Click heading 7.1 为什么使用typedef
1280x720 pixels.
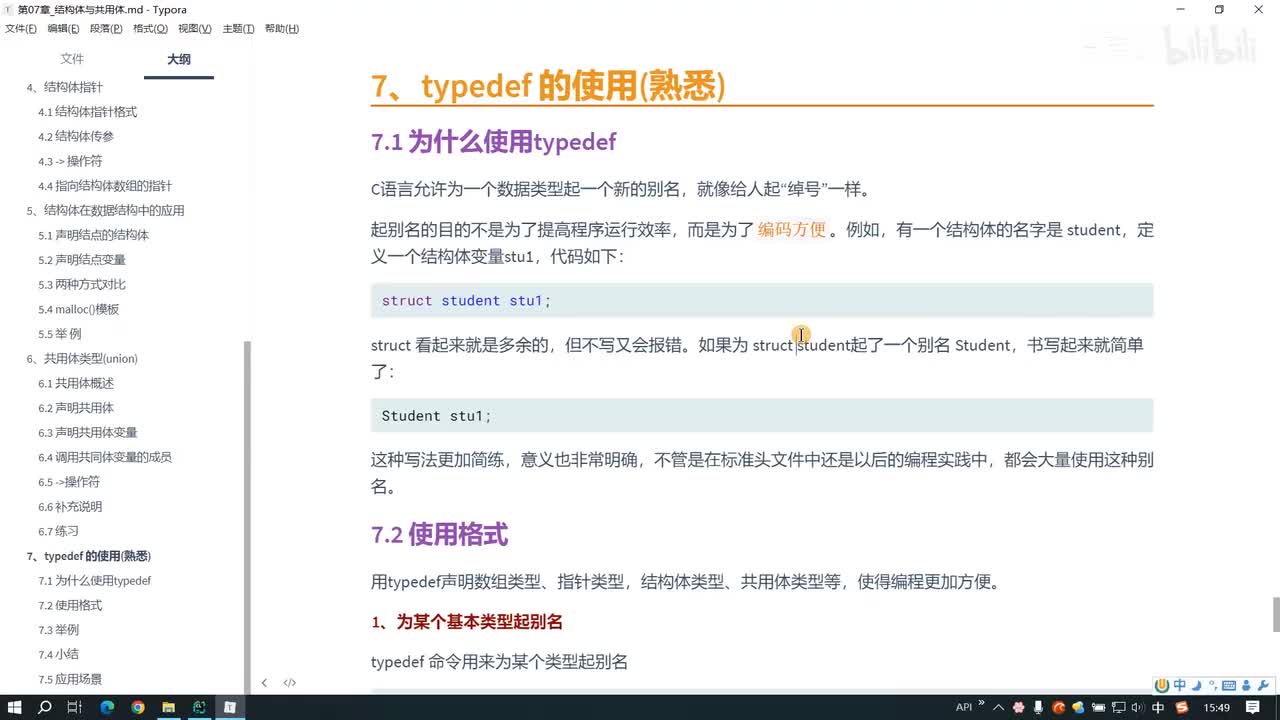pos(493,142)
